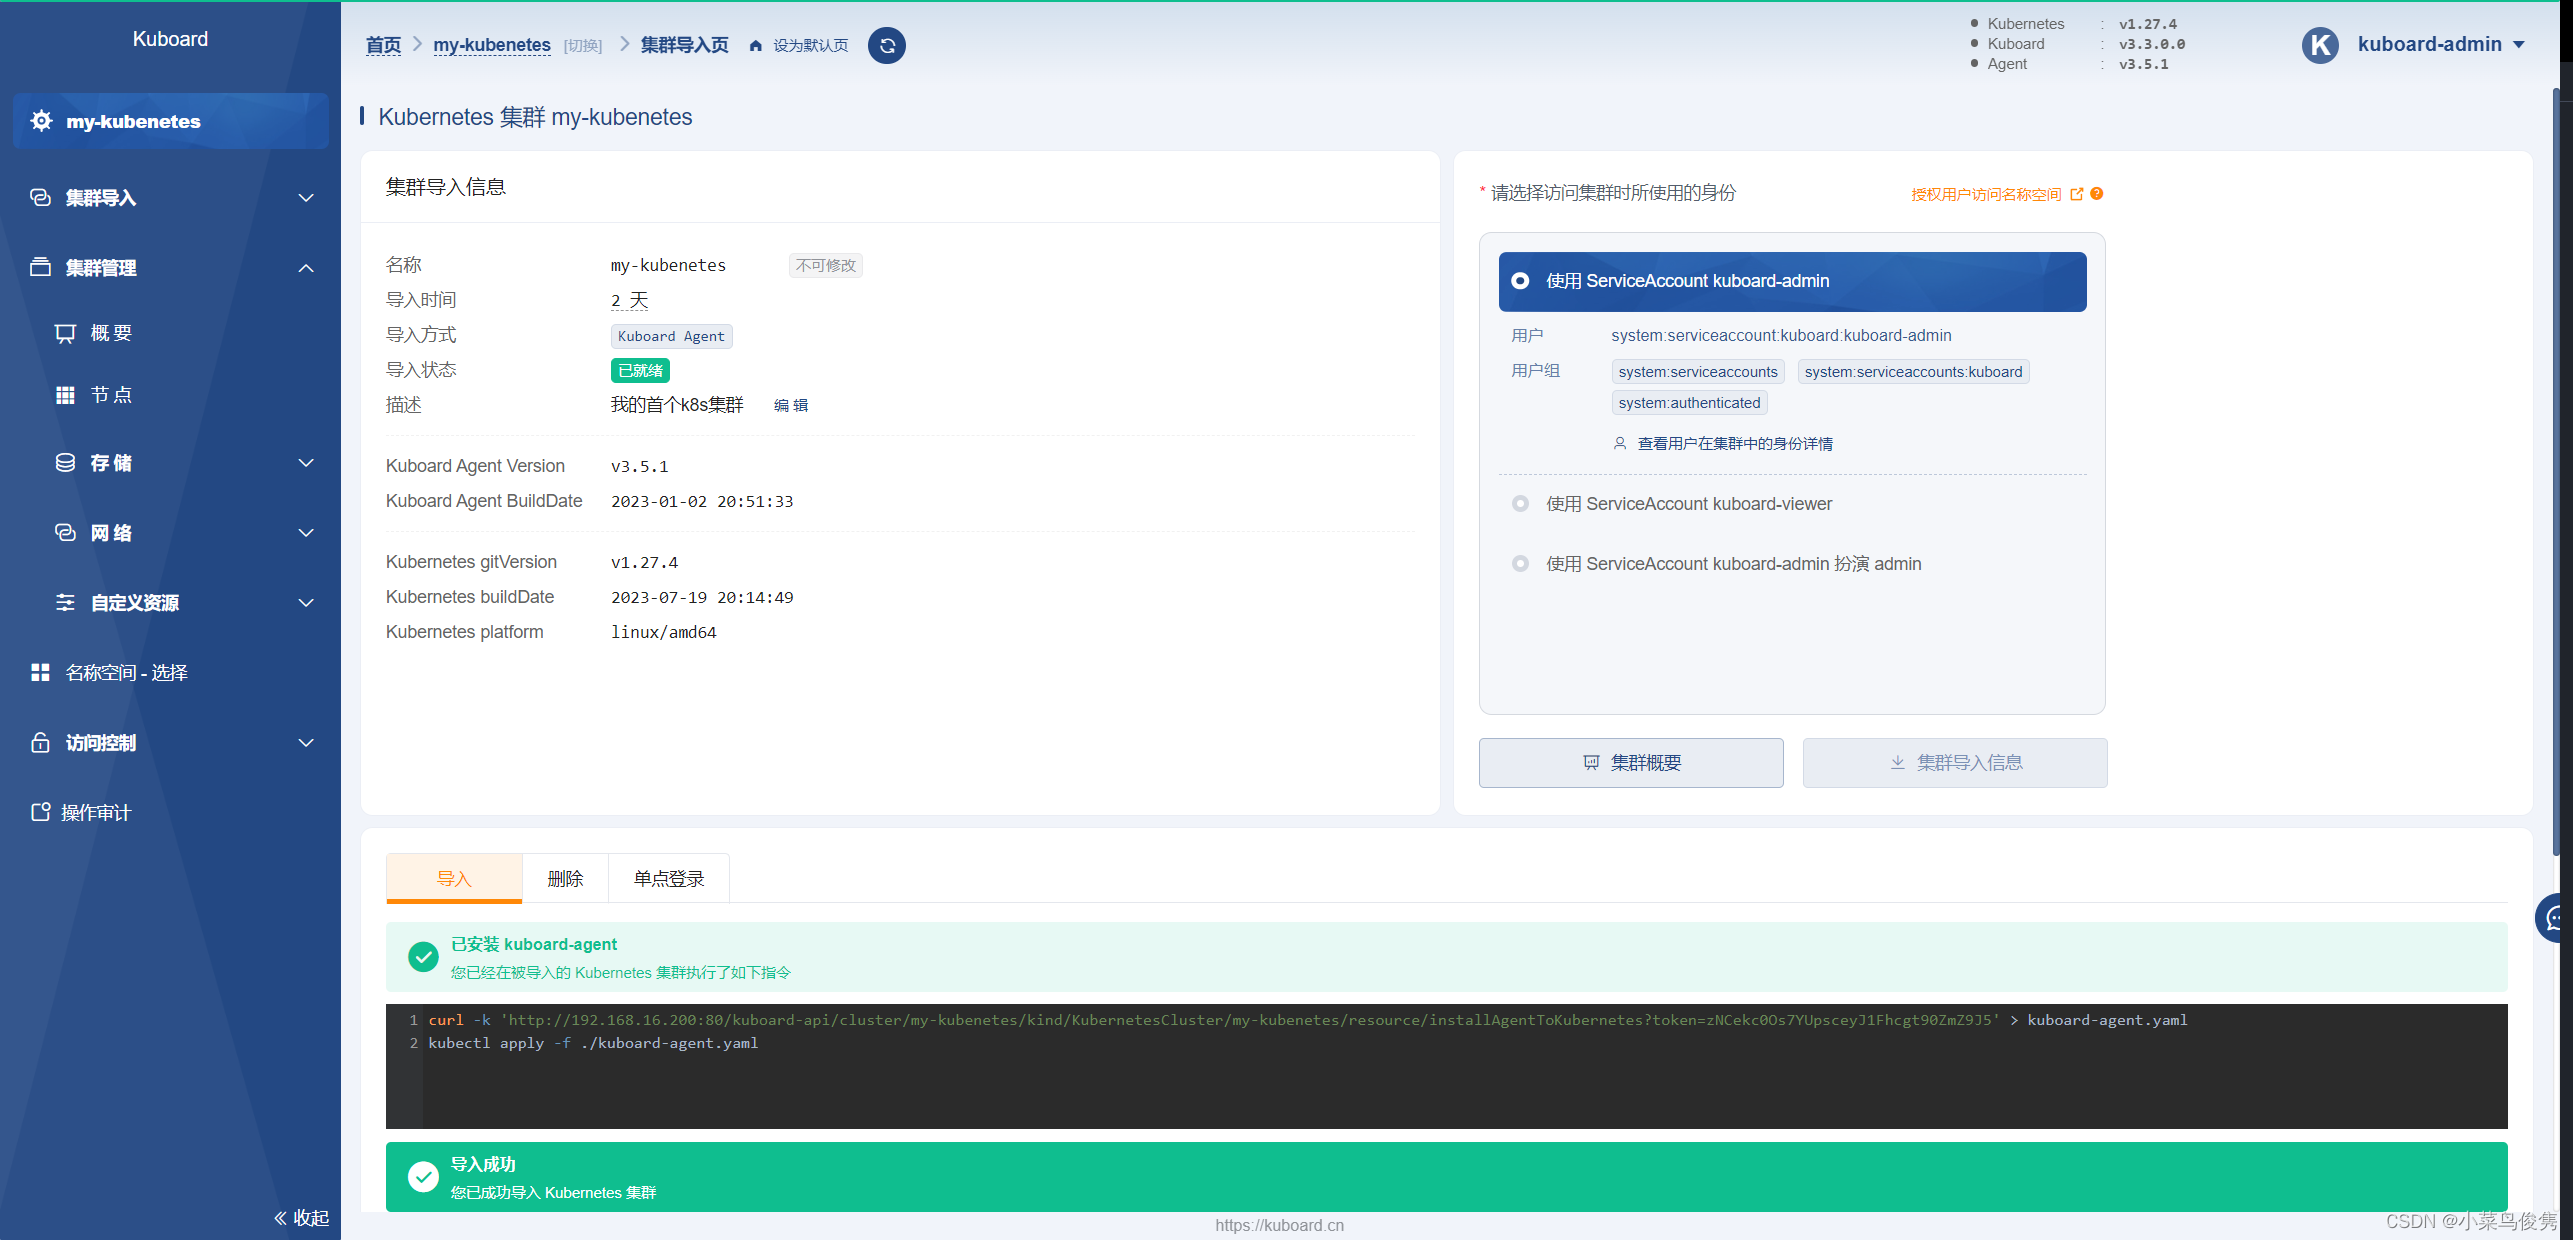Image resolution: width=2573 pixels, height=1240 pixels.
Task: Click the 访问控制 lock icon
Action: coord(40,743)
